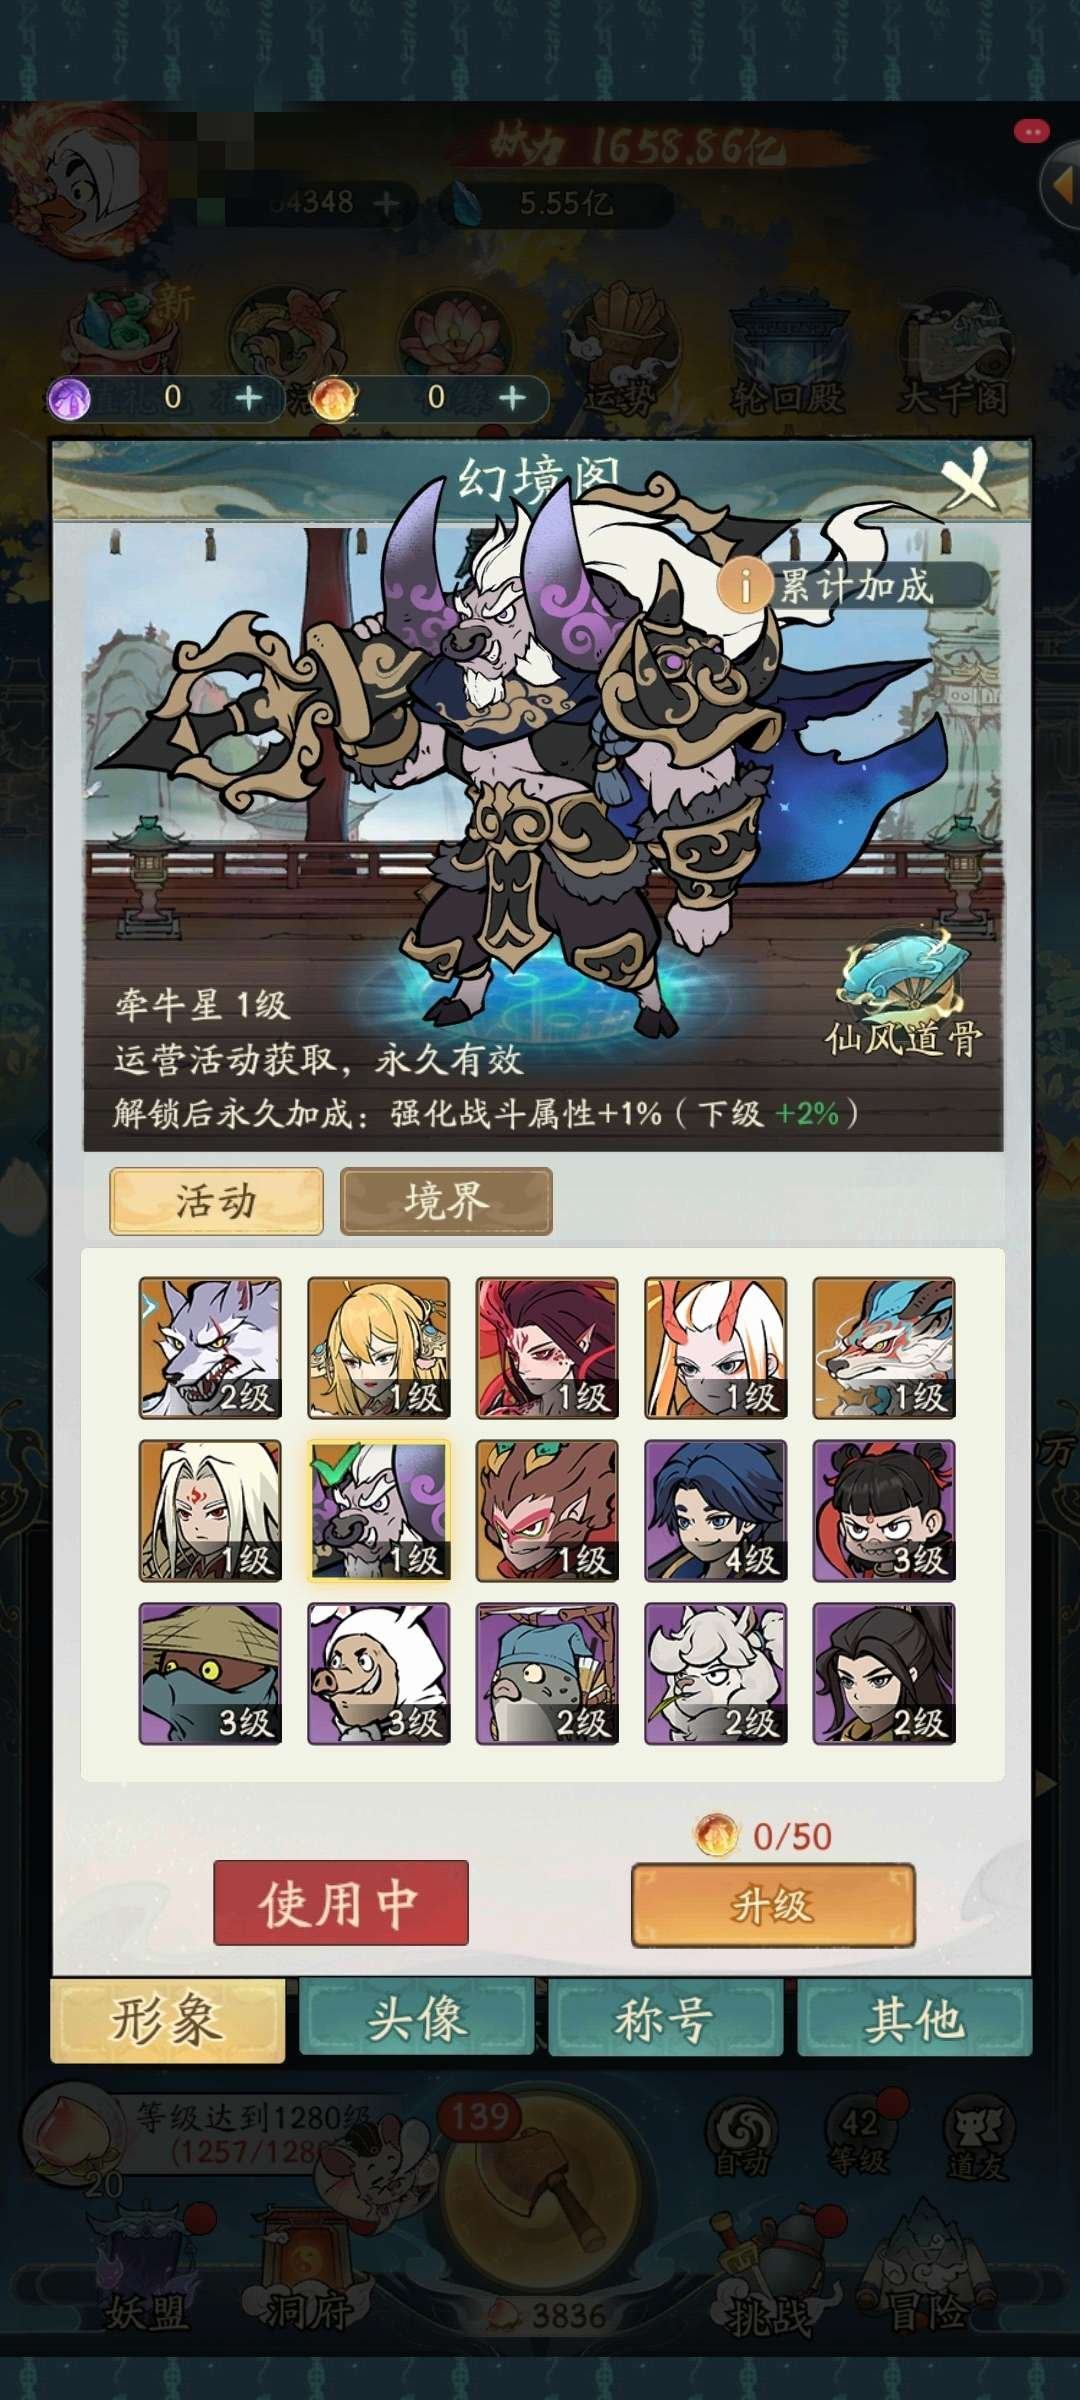Screen dimensions: 1080x2400
Task: Select the blonde-haired character skin
Action: 378,1347
